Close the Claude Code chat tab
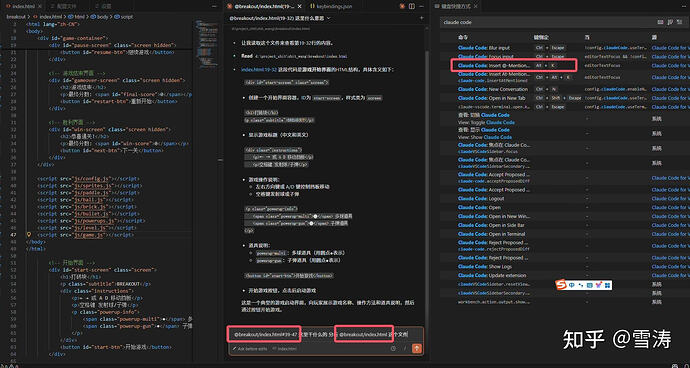This screenshot has height=368, width=690. click(x=299, y=7)
